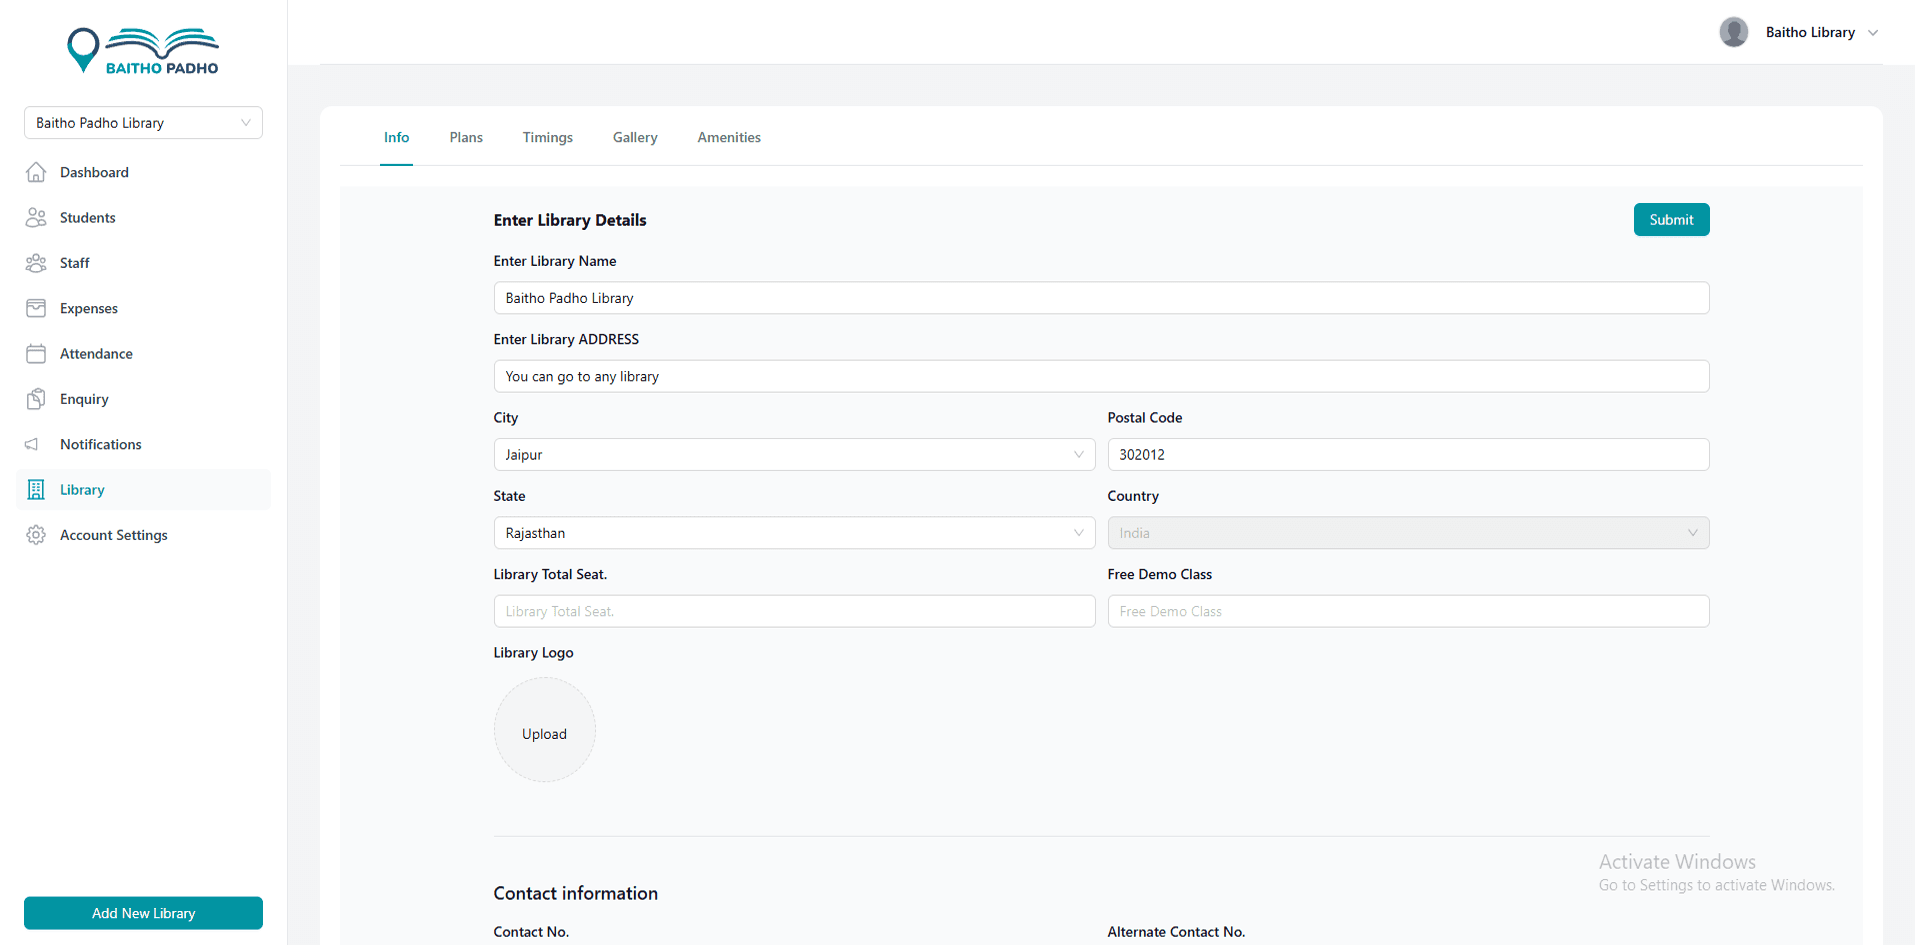Click the Add New Library button
This screenshot has width=1920, height=945.
[x=143, y=913]
